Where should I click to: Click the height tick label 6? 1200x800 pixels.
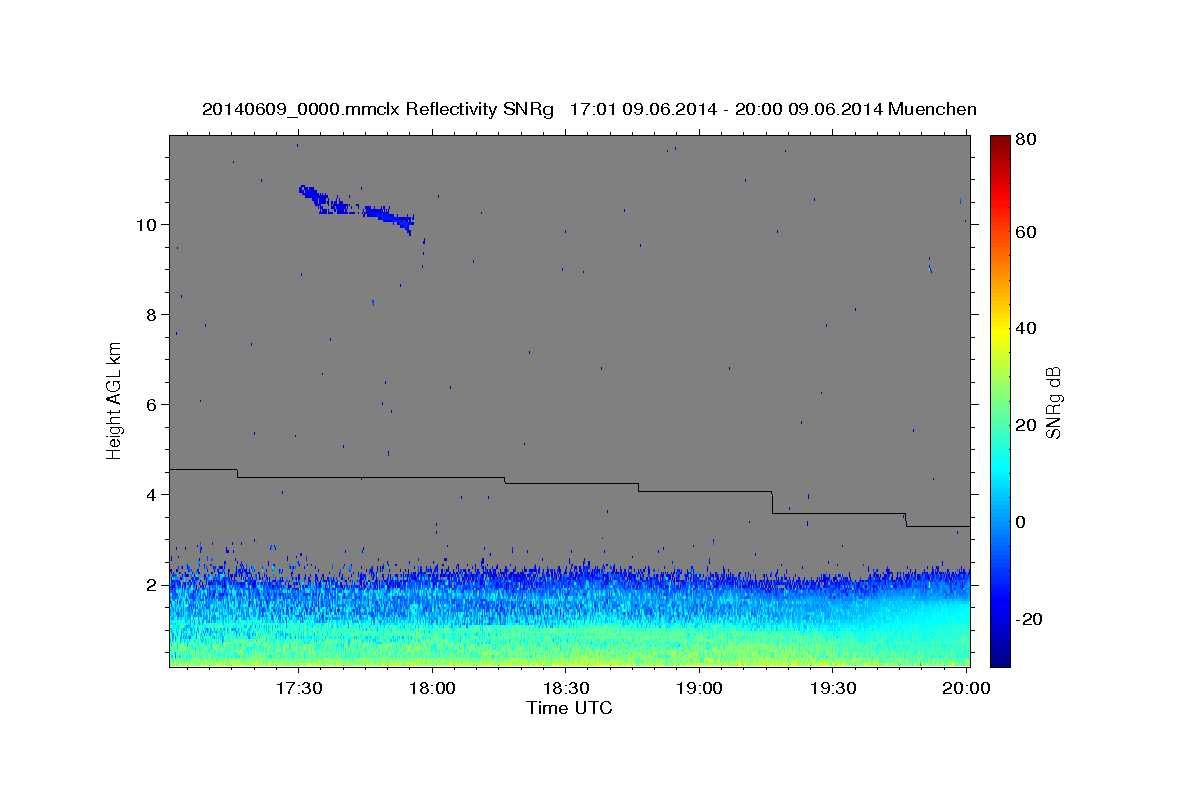click(150, 404)
